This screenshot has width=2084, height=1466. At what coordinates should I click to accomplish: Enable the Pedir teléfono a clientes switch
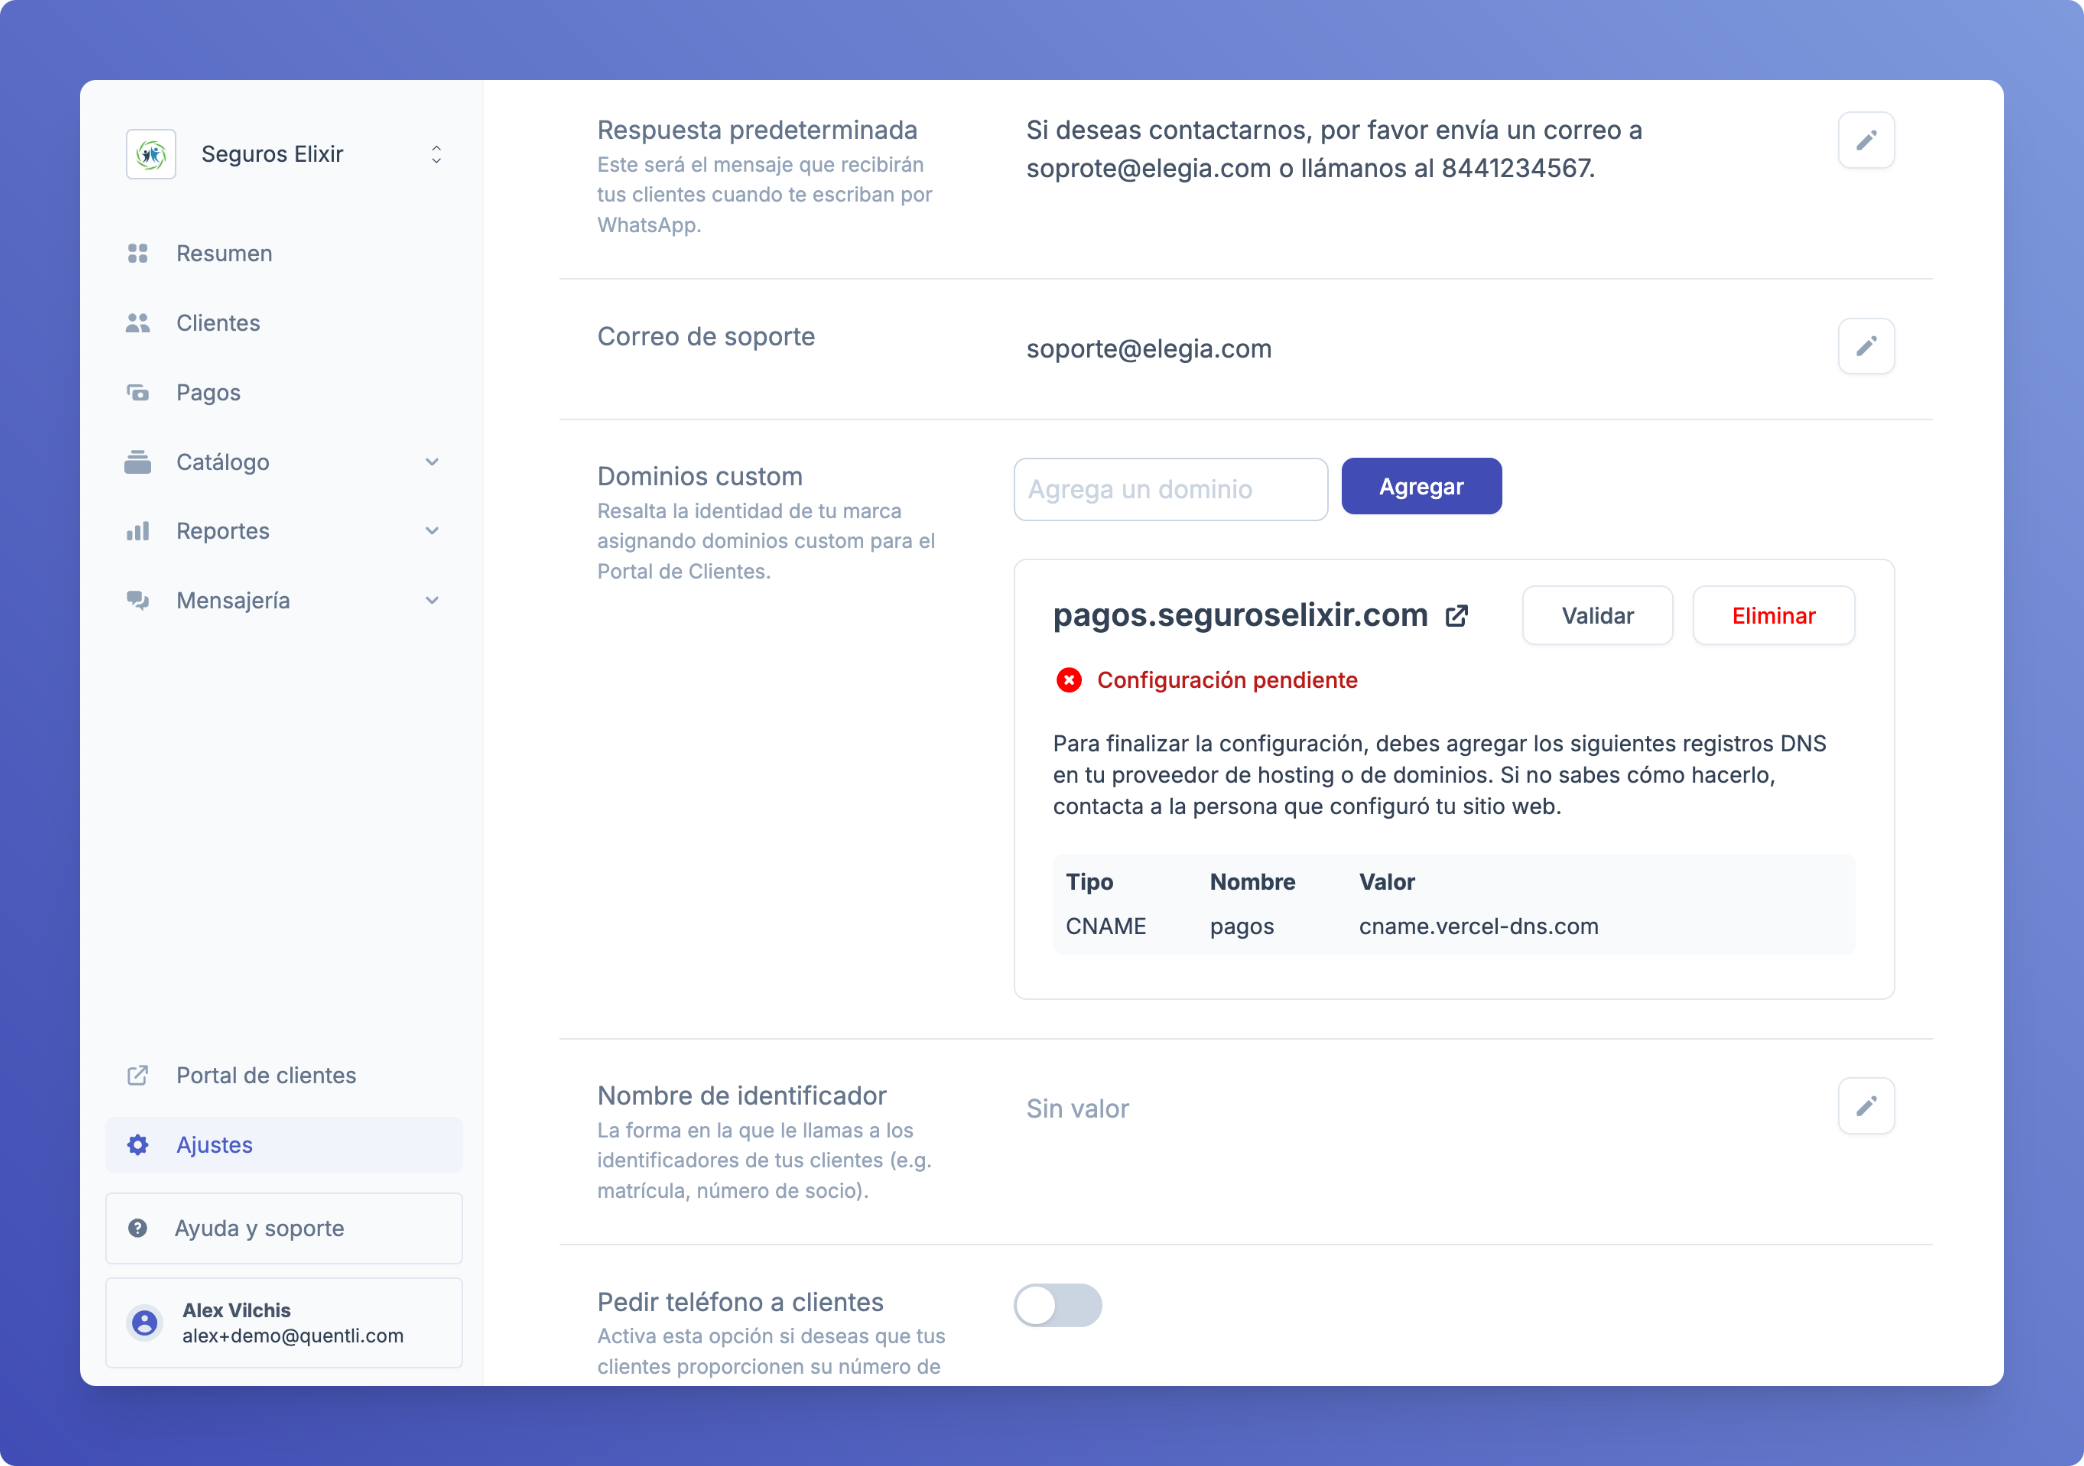coord(1057,1305)
